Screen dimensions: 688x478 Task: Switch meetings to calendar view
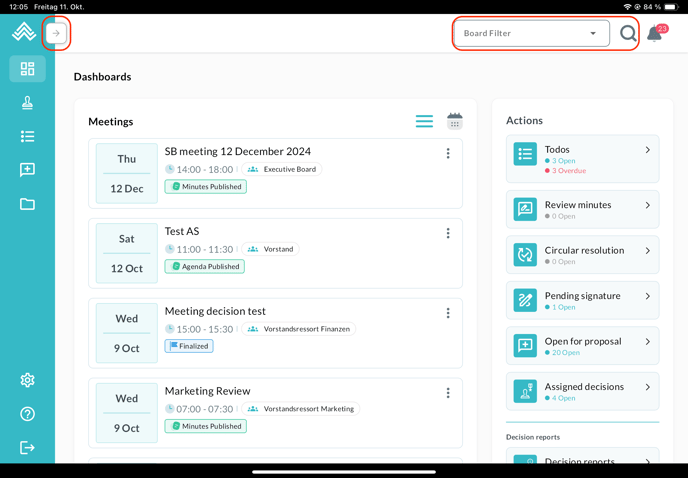coord(454,121)
